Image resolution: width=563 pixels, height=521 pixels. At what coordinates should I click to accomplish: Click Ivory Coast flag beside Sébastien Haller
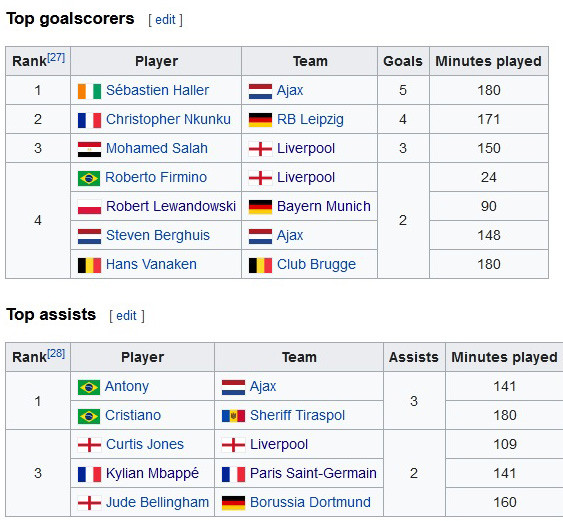[x=89, y=91]
